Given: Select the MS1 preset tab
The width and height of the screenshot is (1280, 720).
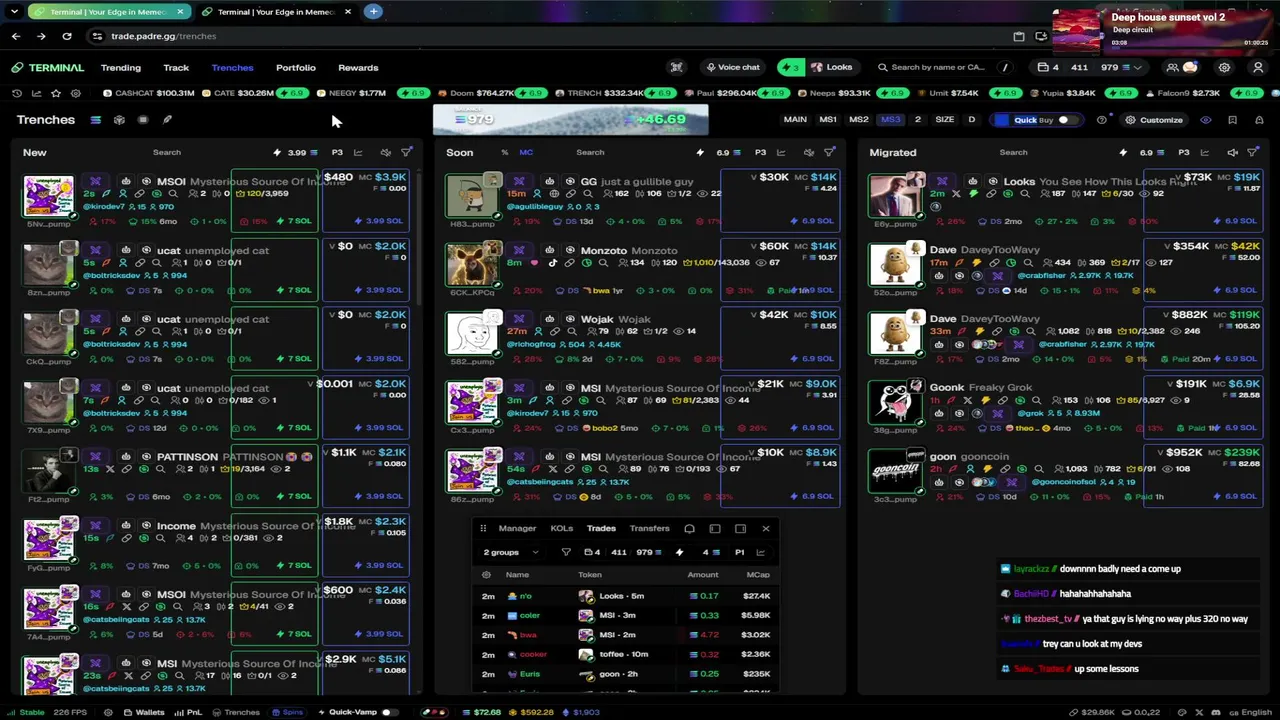Looking at the screenshot, I should [x=828, y=120].
